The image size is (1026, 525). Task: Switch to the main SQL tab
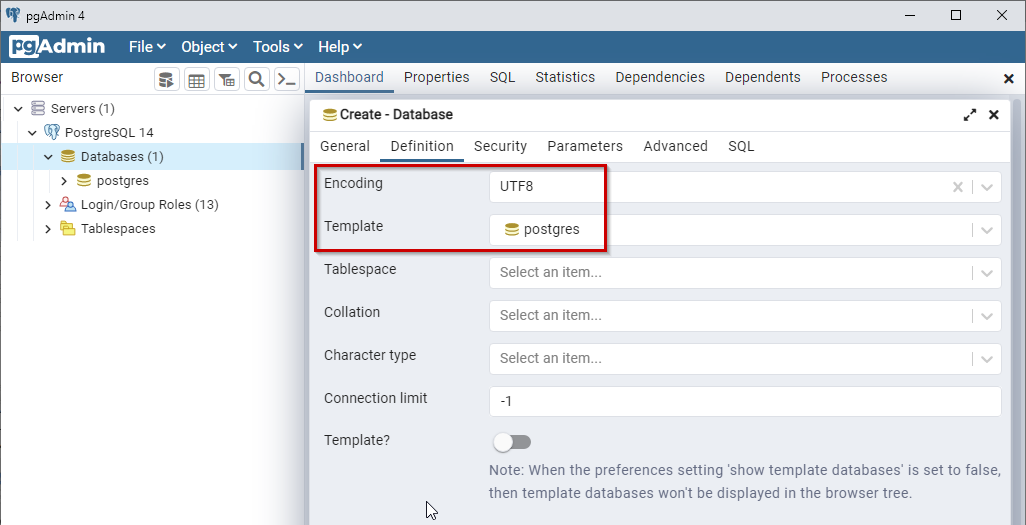click(503, 77)
